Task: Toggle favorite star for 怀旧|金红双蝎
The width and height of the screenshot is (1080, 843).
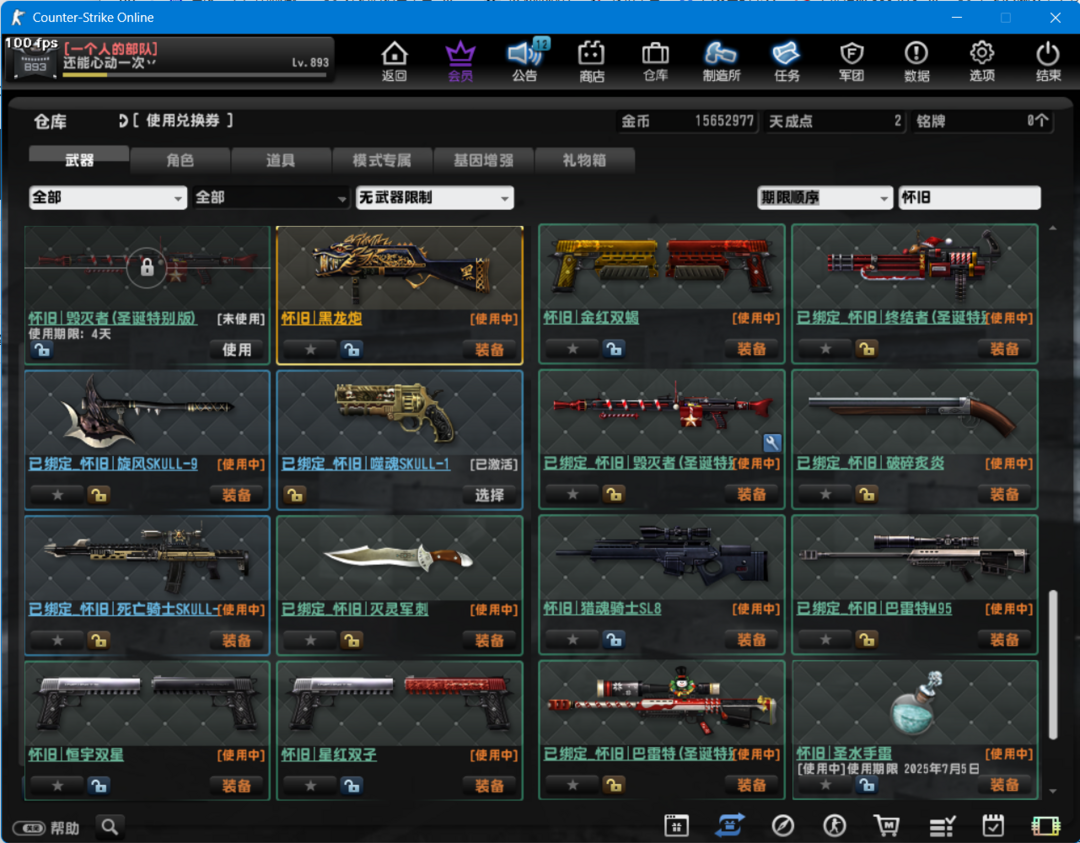Action: point(572,348)
